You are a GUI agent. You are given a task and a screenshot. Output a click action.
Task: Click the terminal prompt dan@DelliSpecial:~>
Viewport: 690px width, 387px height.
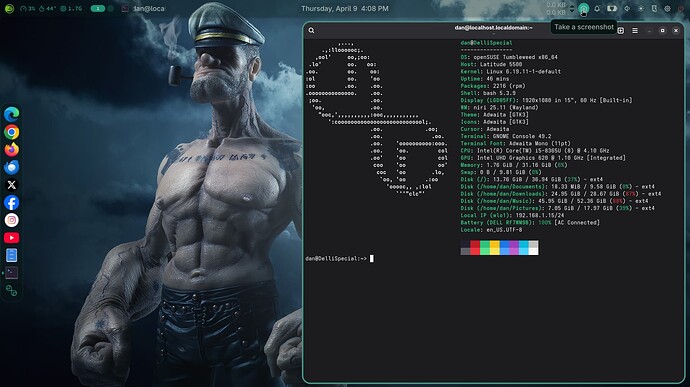[x=336, y=258]
